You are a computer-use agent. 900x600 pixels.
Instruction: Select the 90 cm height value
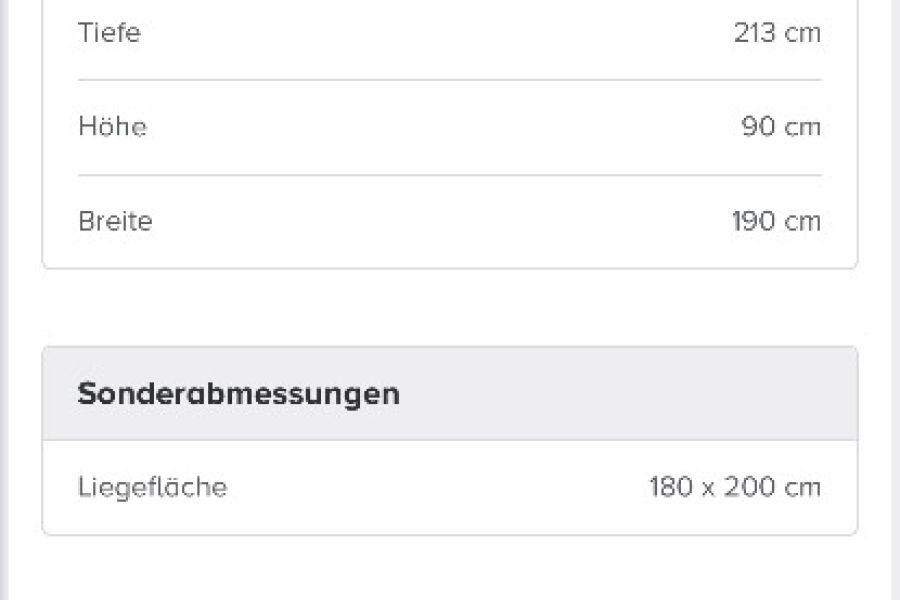point(781,126)
